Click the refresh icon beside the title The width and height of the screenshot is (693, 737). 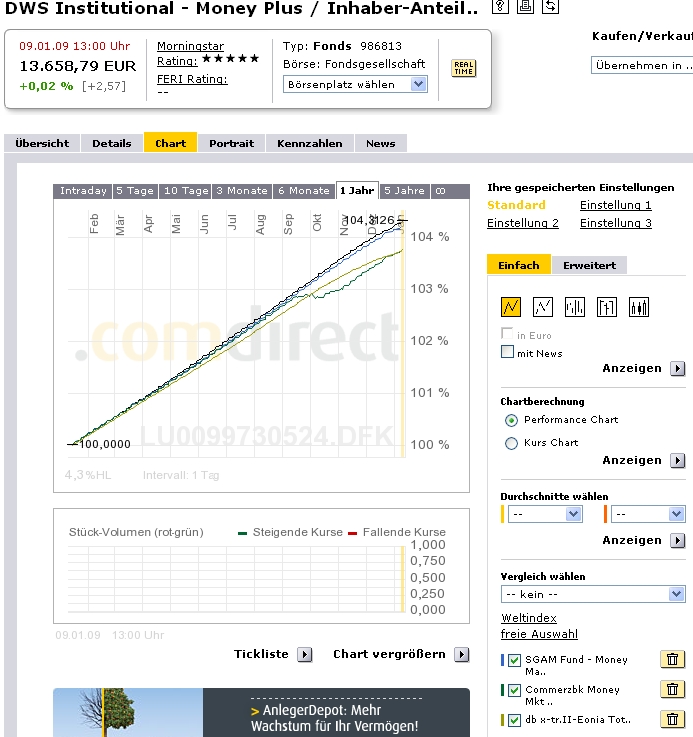tap(550, 6)
